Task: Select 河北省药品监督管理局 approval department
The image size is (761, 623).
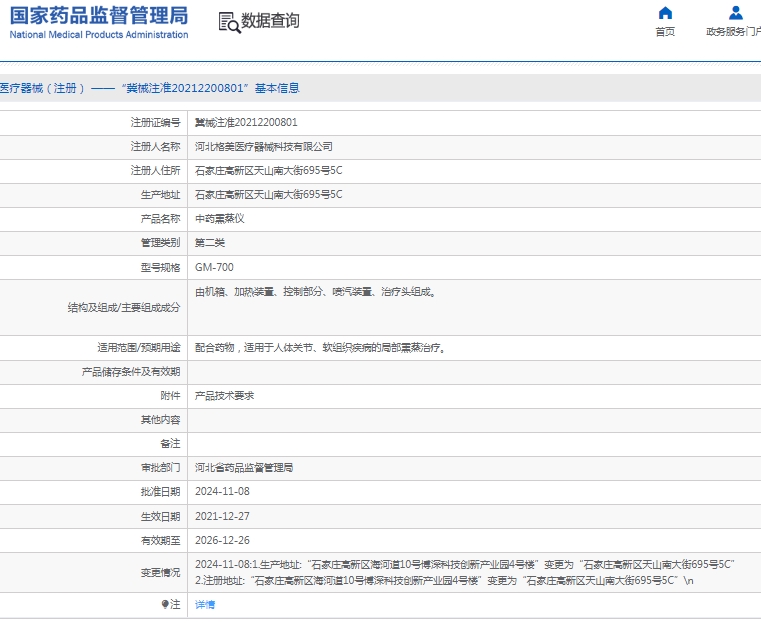Action: [244, 468]
